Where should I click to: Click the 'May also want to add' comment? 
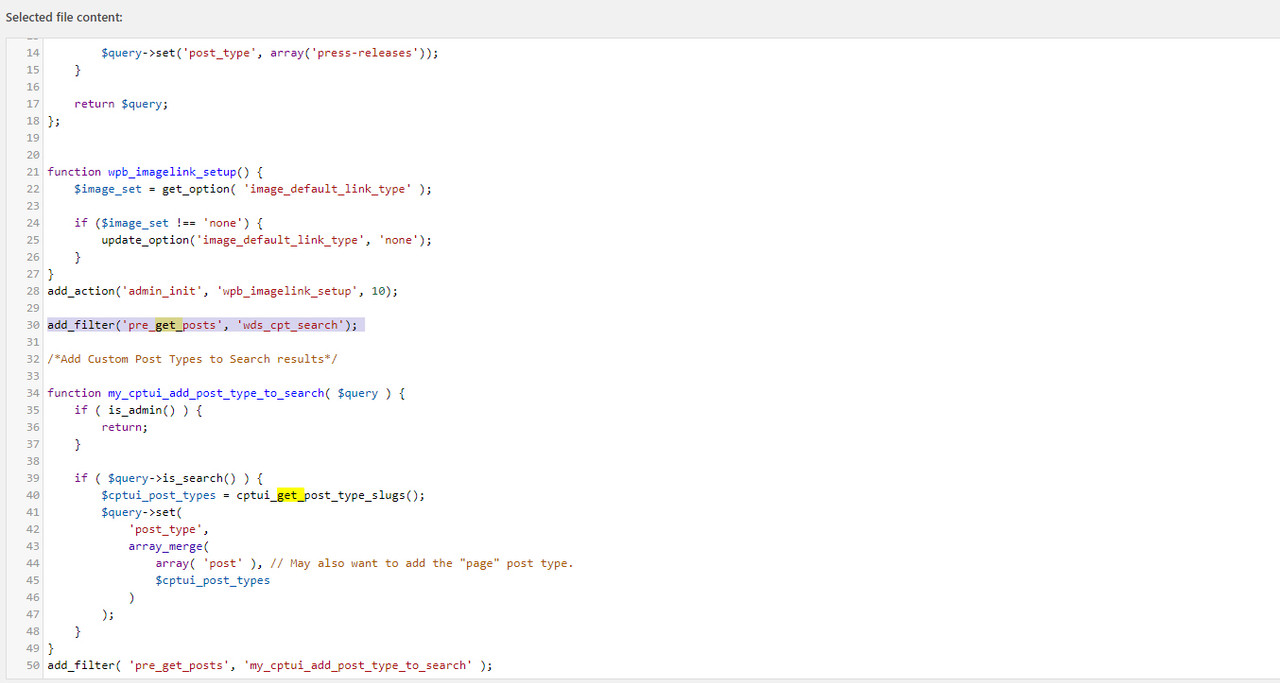click(422, 563)
